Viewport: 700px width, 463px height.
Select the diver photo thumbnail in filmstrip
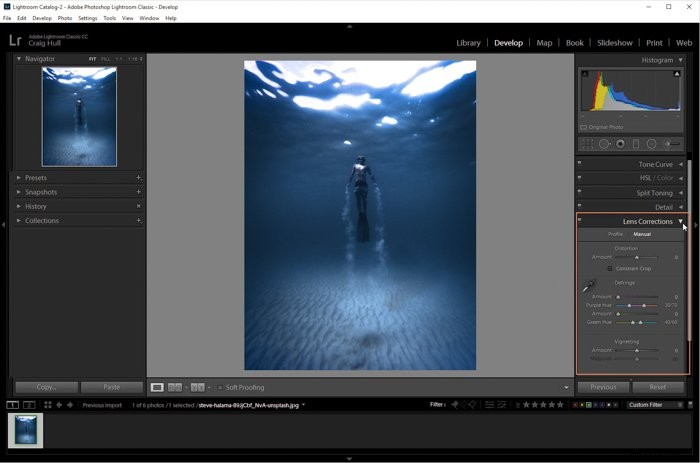[x=25, y=430]
